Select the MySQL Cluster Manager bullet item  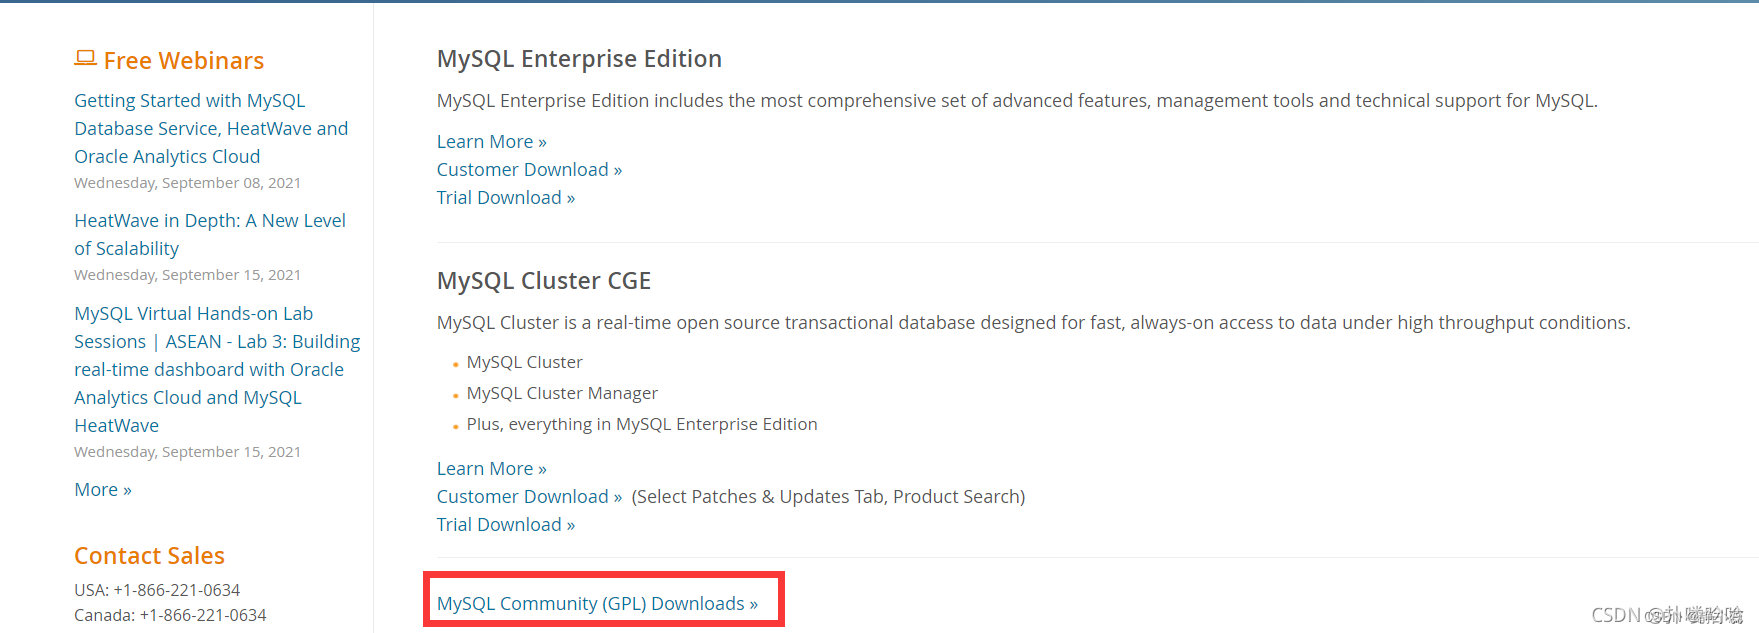562,393
